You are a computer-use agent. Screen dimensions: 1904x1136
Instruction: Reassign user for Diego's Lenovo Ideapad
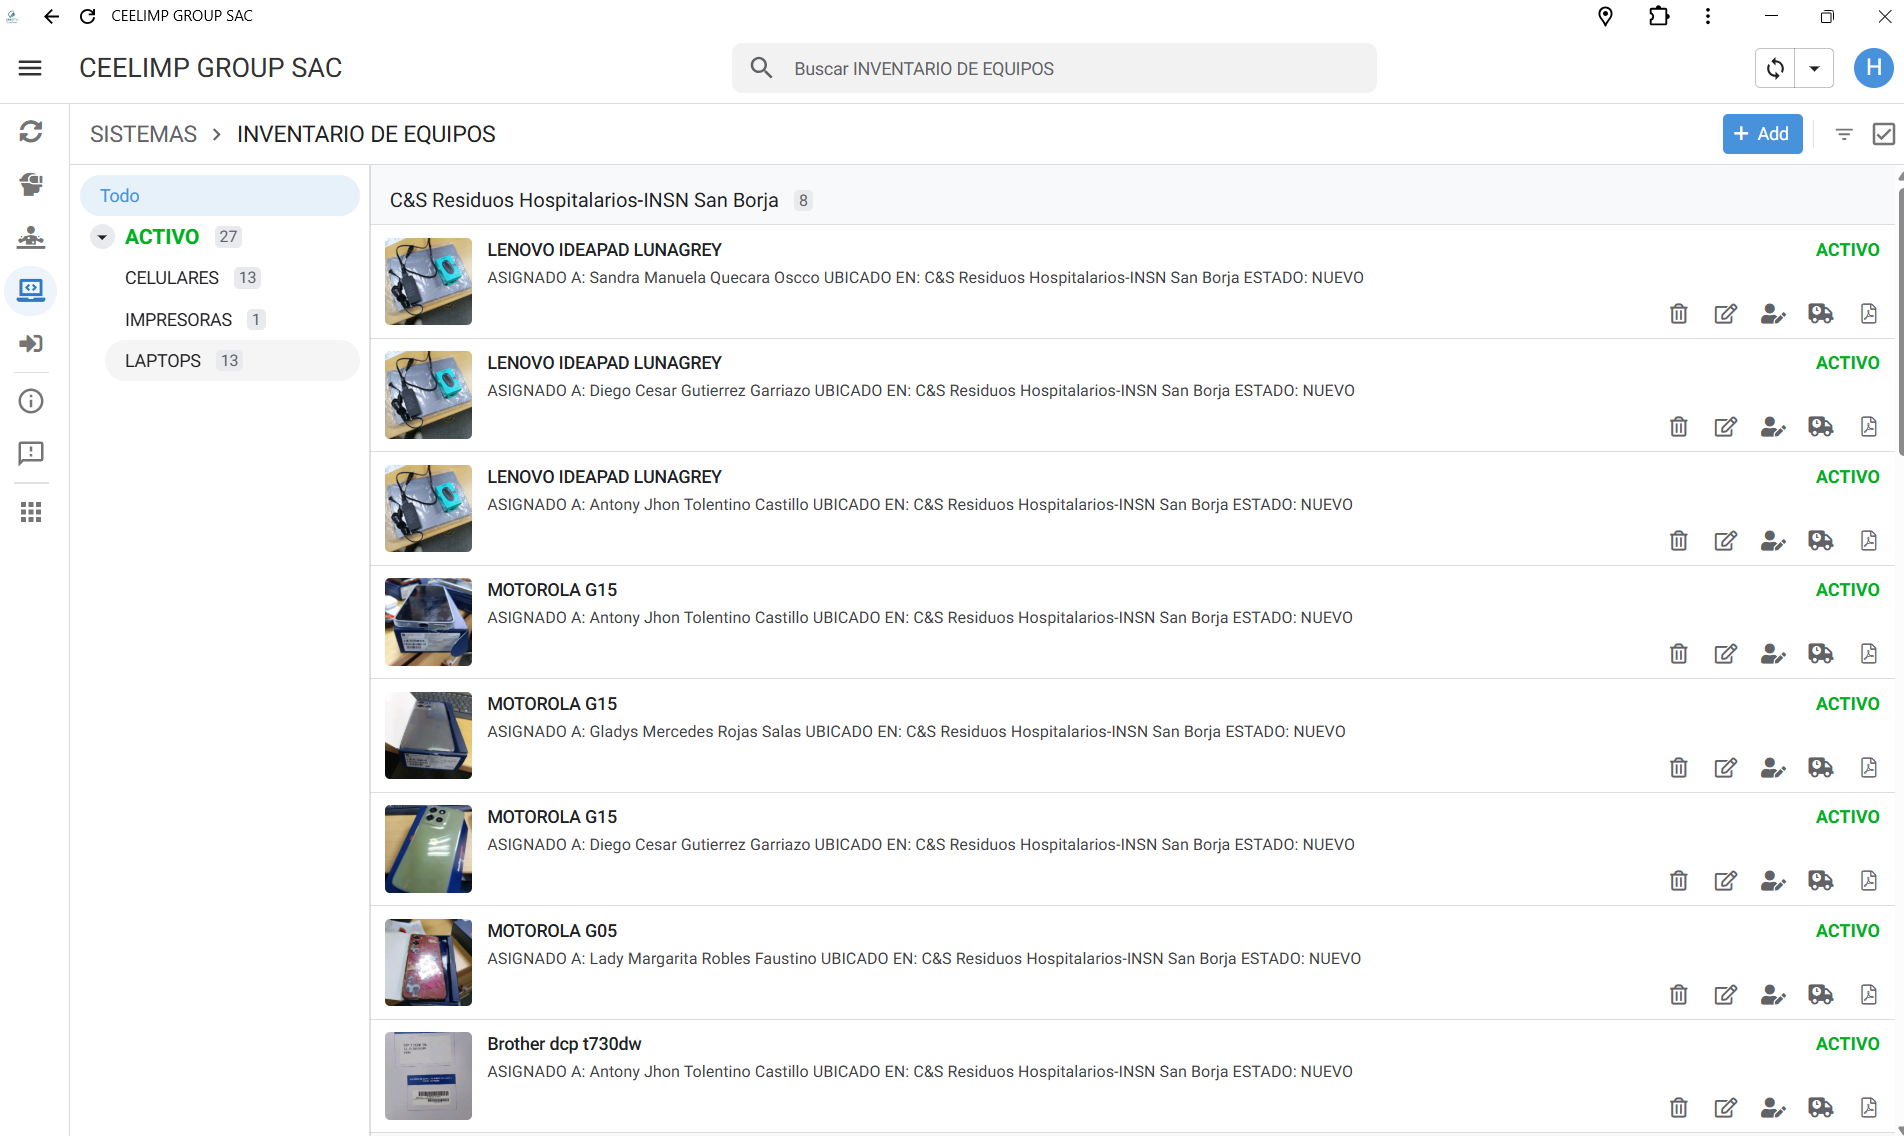(x=1773, y=427)
